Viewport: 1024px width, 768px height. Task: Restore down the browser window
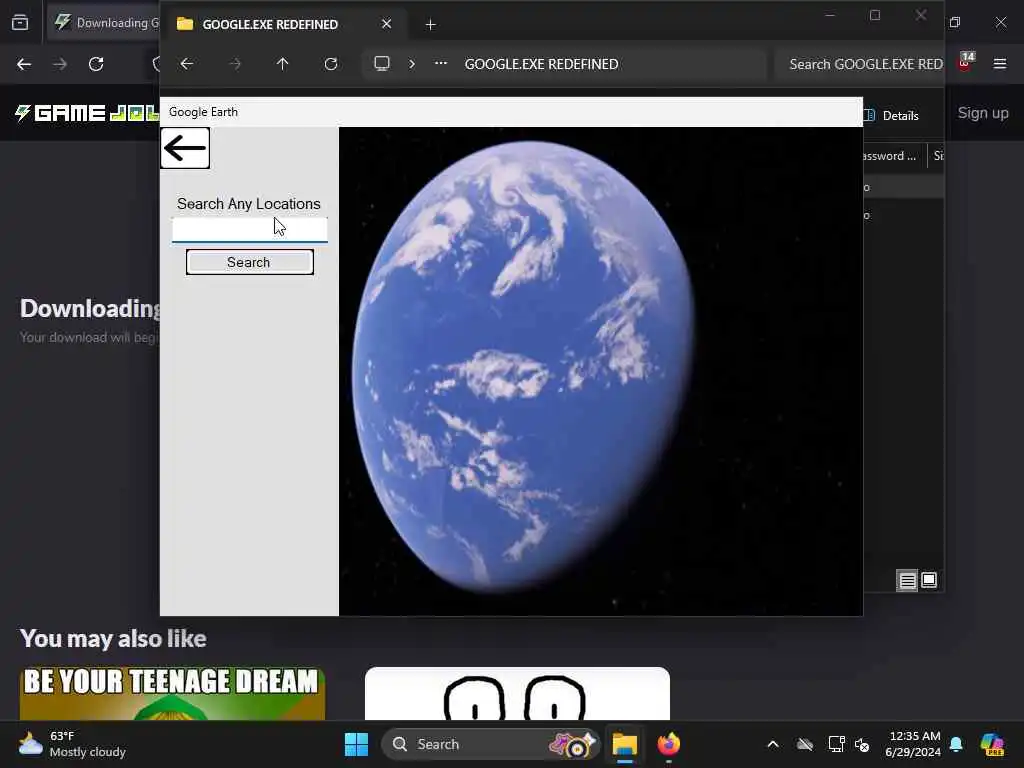955,22
